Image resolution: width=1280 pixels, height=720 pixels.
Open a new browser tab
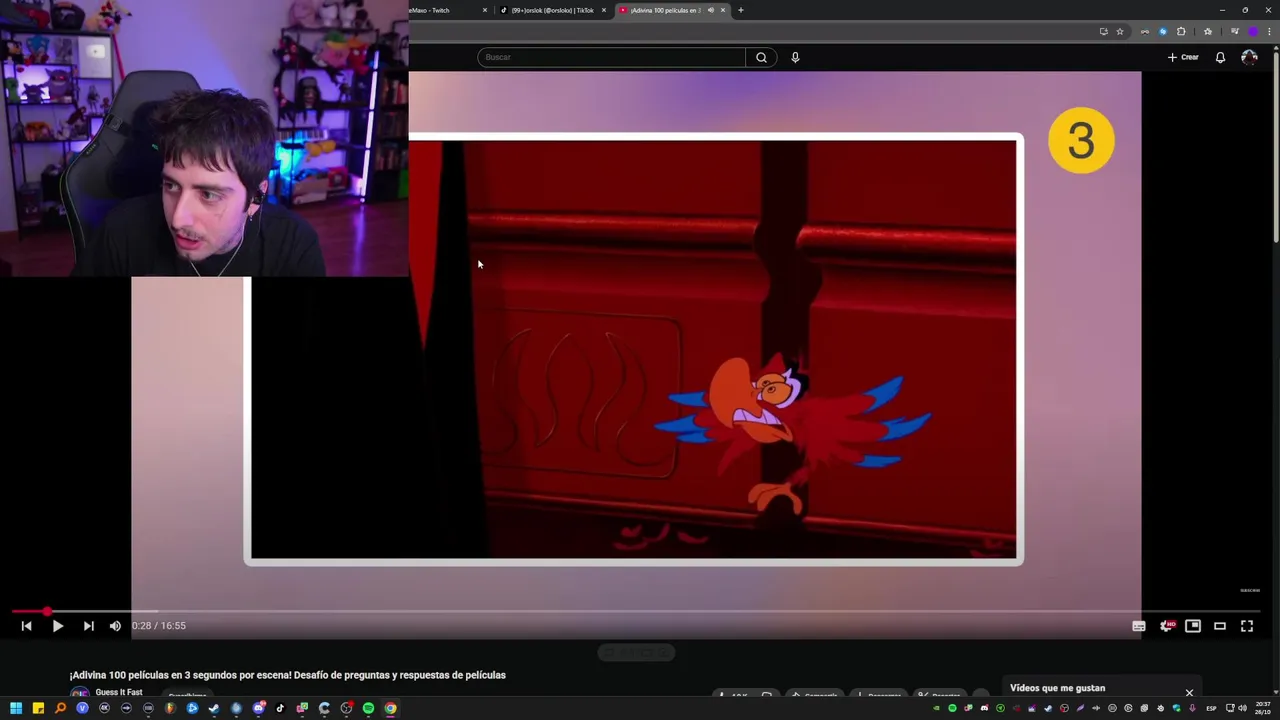741,10
